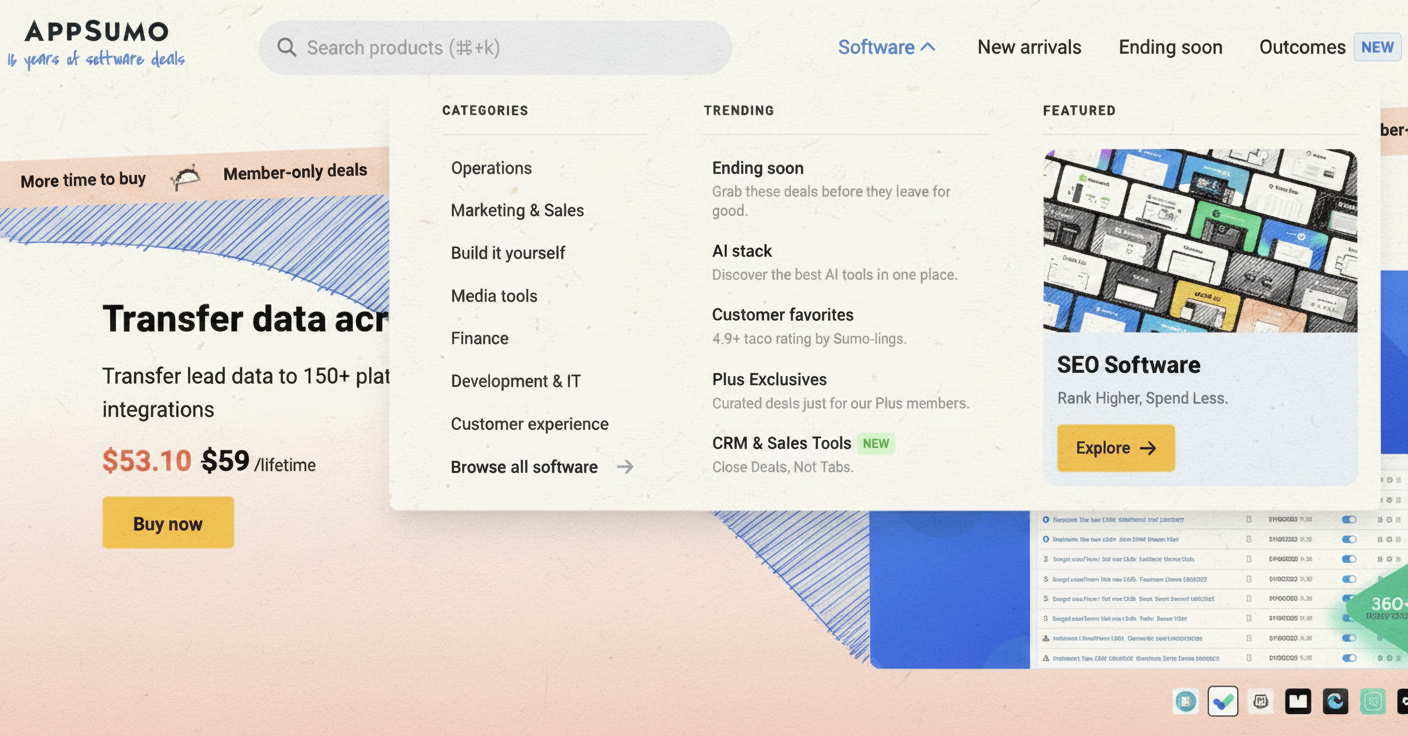Choose the Development & IT category

click(516, 381)
